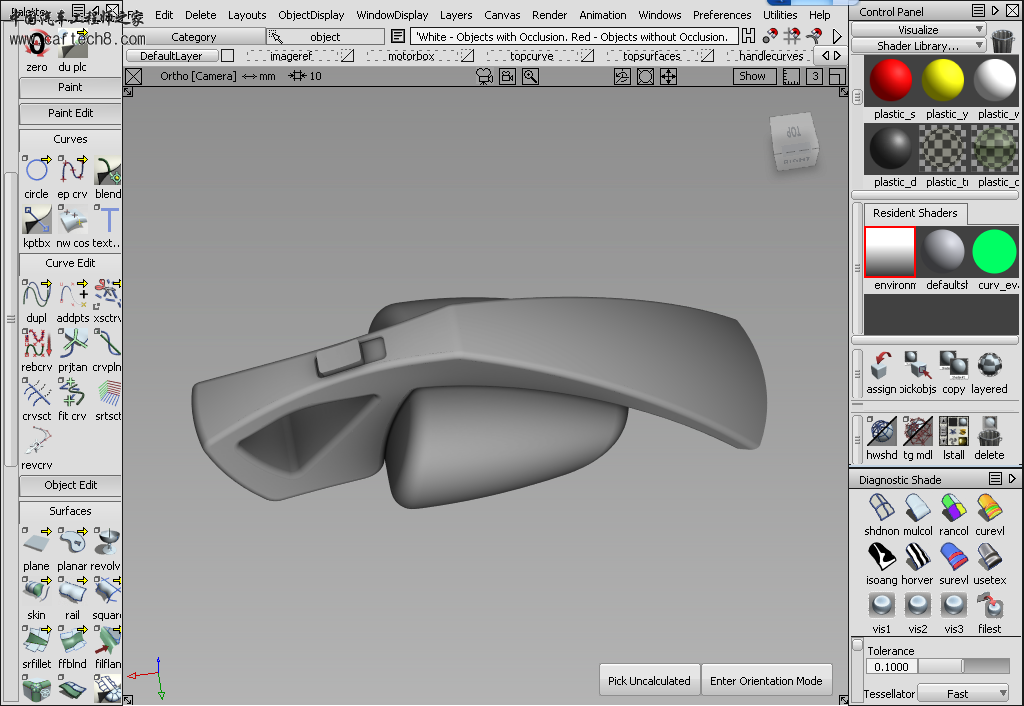Viewport: 1024px width, 706px height.
Task: Open the Diagnostic Shade options menu icon
Action: pos(995,479)
